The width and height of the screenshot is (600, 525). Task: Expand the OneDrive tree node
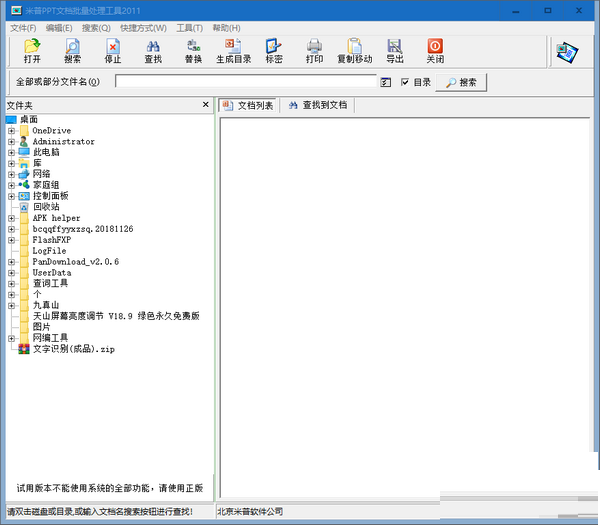coord(11,131)
